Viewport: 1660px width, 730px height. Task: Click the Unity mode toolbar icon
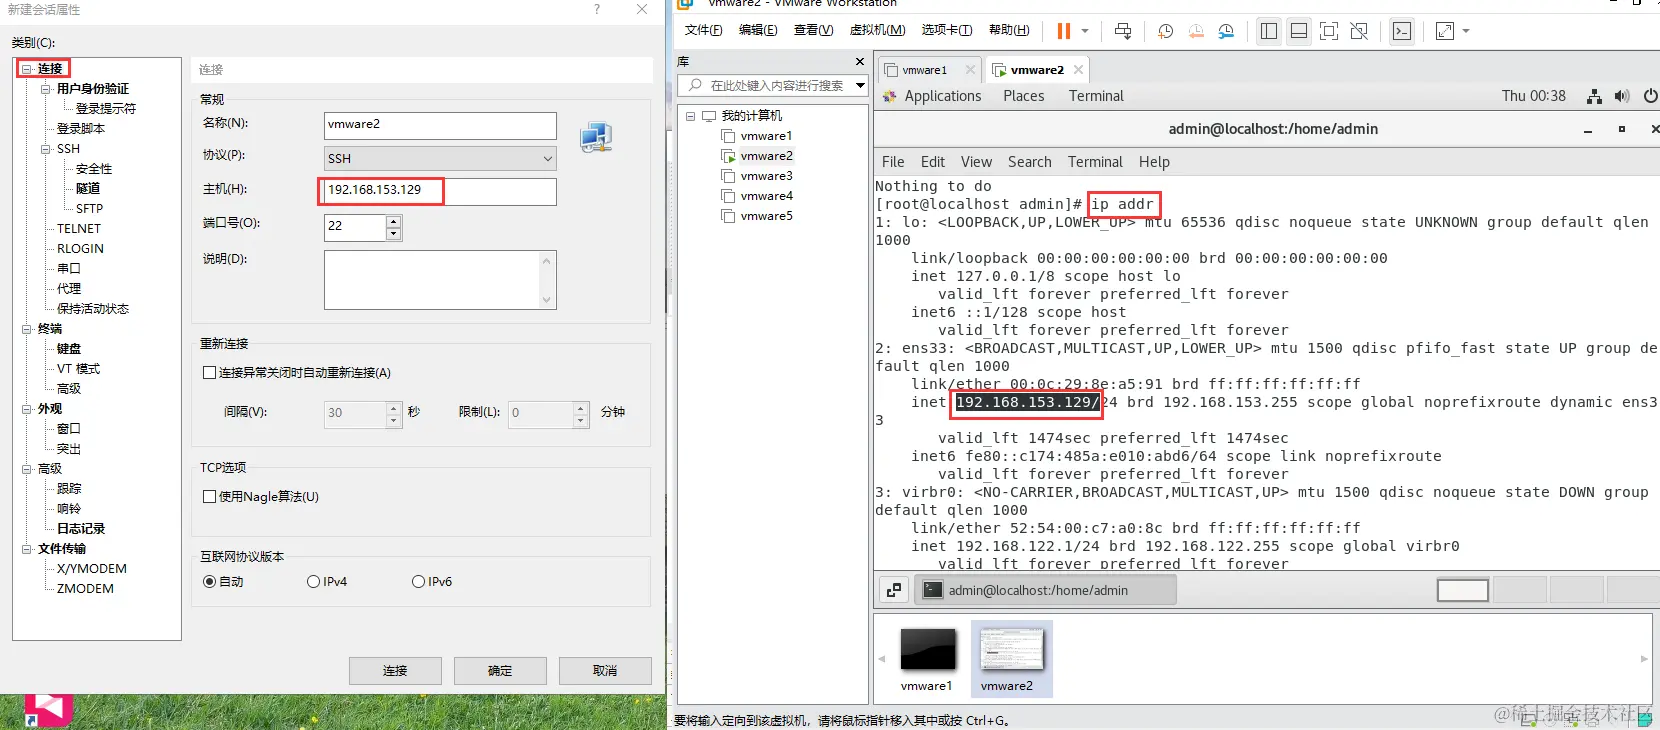point(1359,31)
